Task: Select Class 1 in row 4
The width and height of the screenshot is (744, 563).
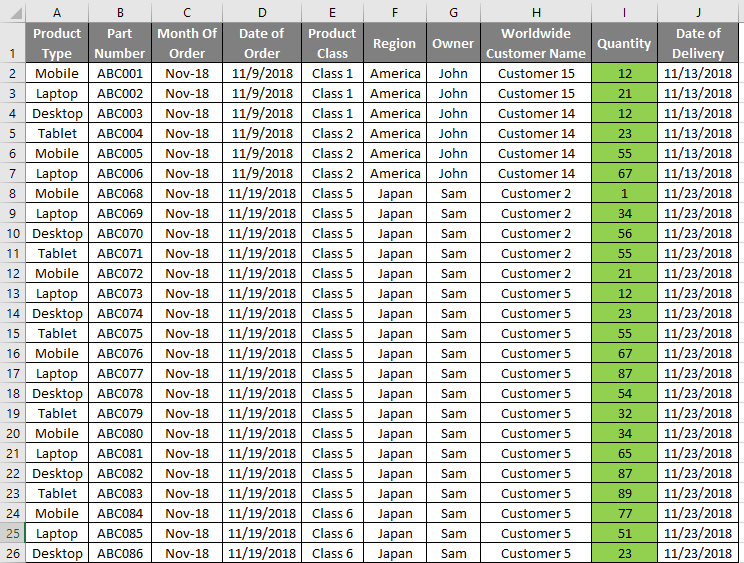Action: pos(333,113)
